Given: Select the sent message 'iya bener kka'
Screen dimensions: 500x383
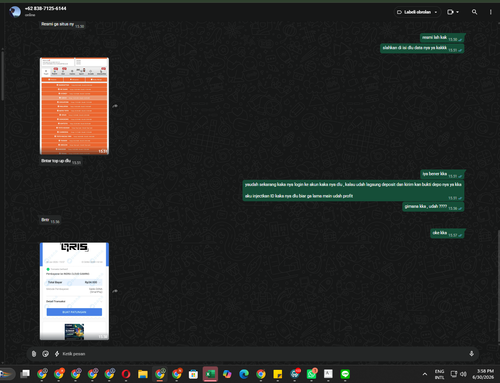Looking at the screenshot, I should click(442, 174).
